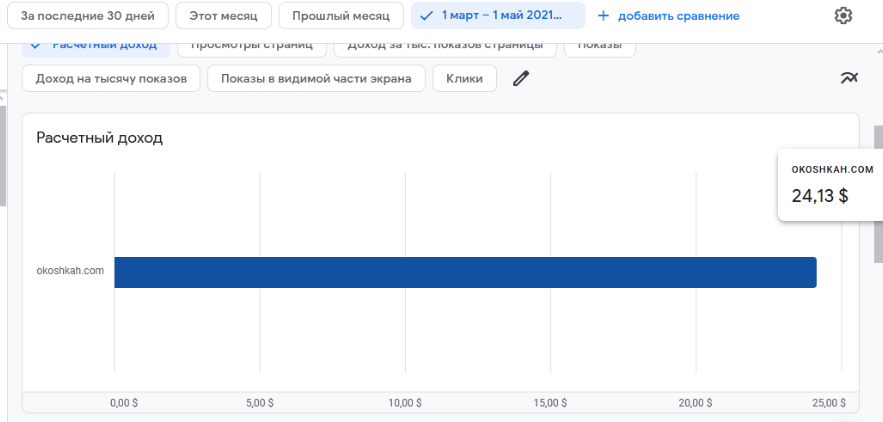Toggle Показы в видимой части экрана chip
Screen dimensions: 883x422
point(316,78)
